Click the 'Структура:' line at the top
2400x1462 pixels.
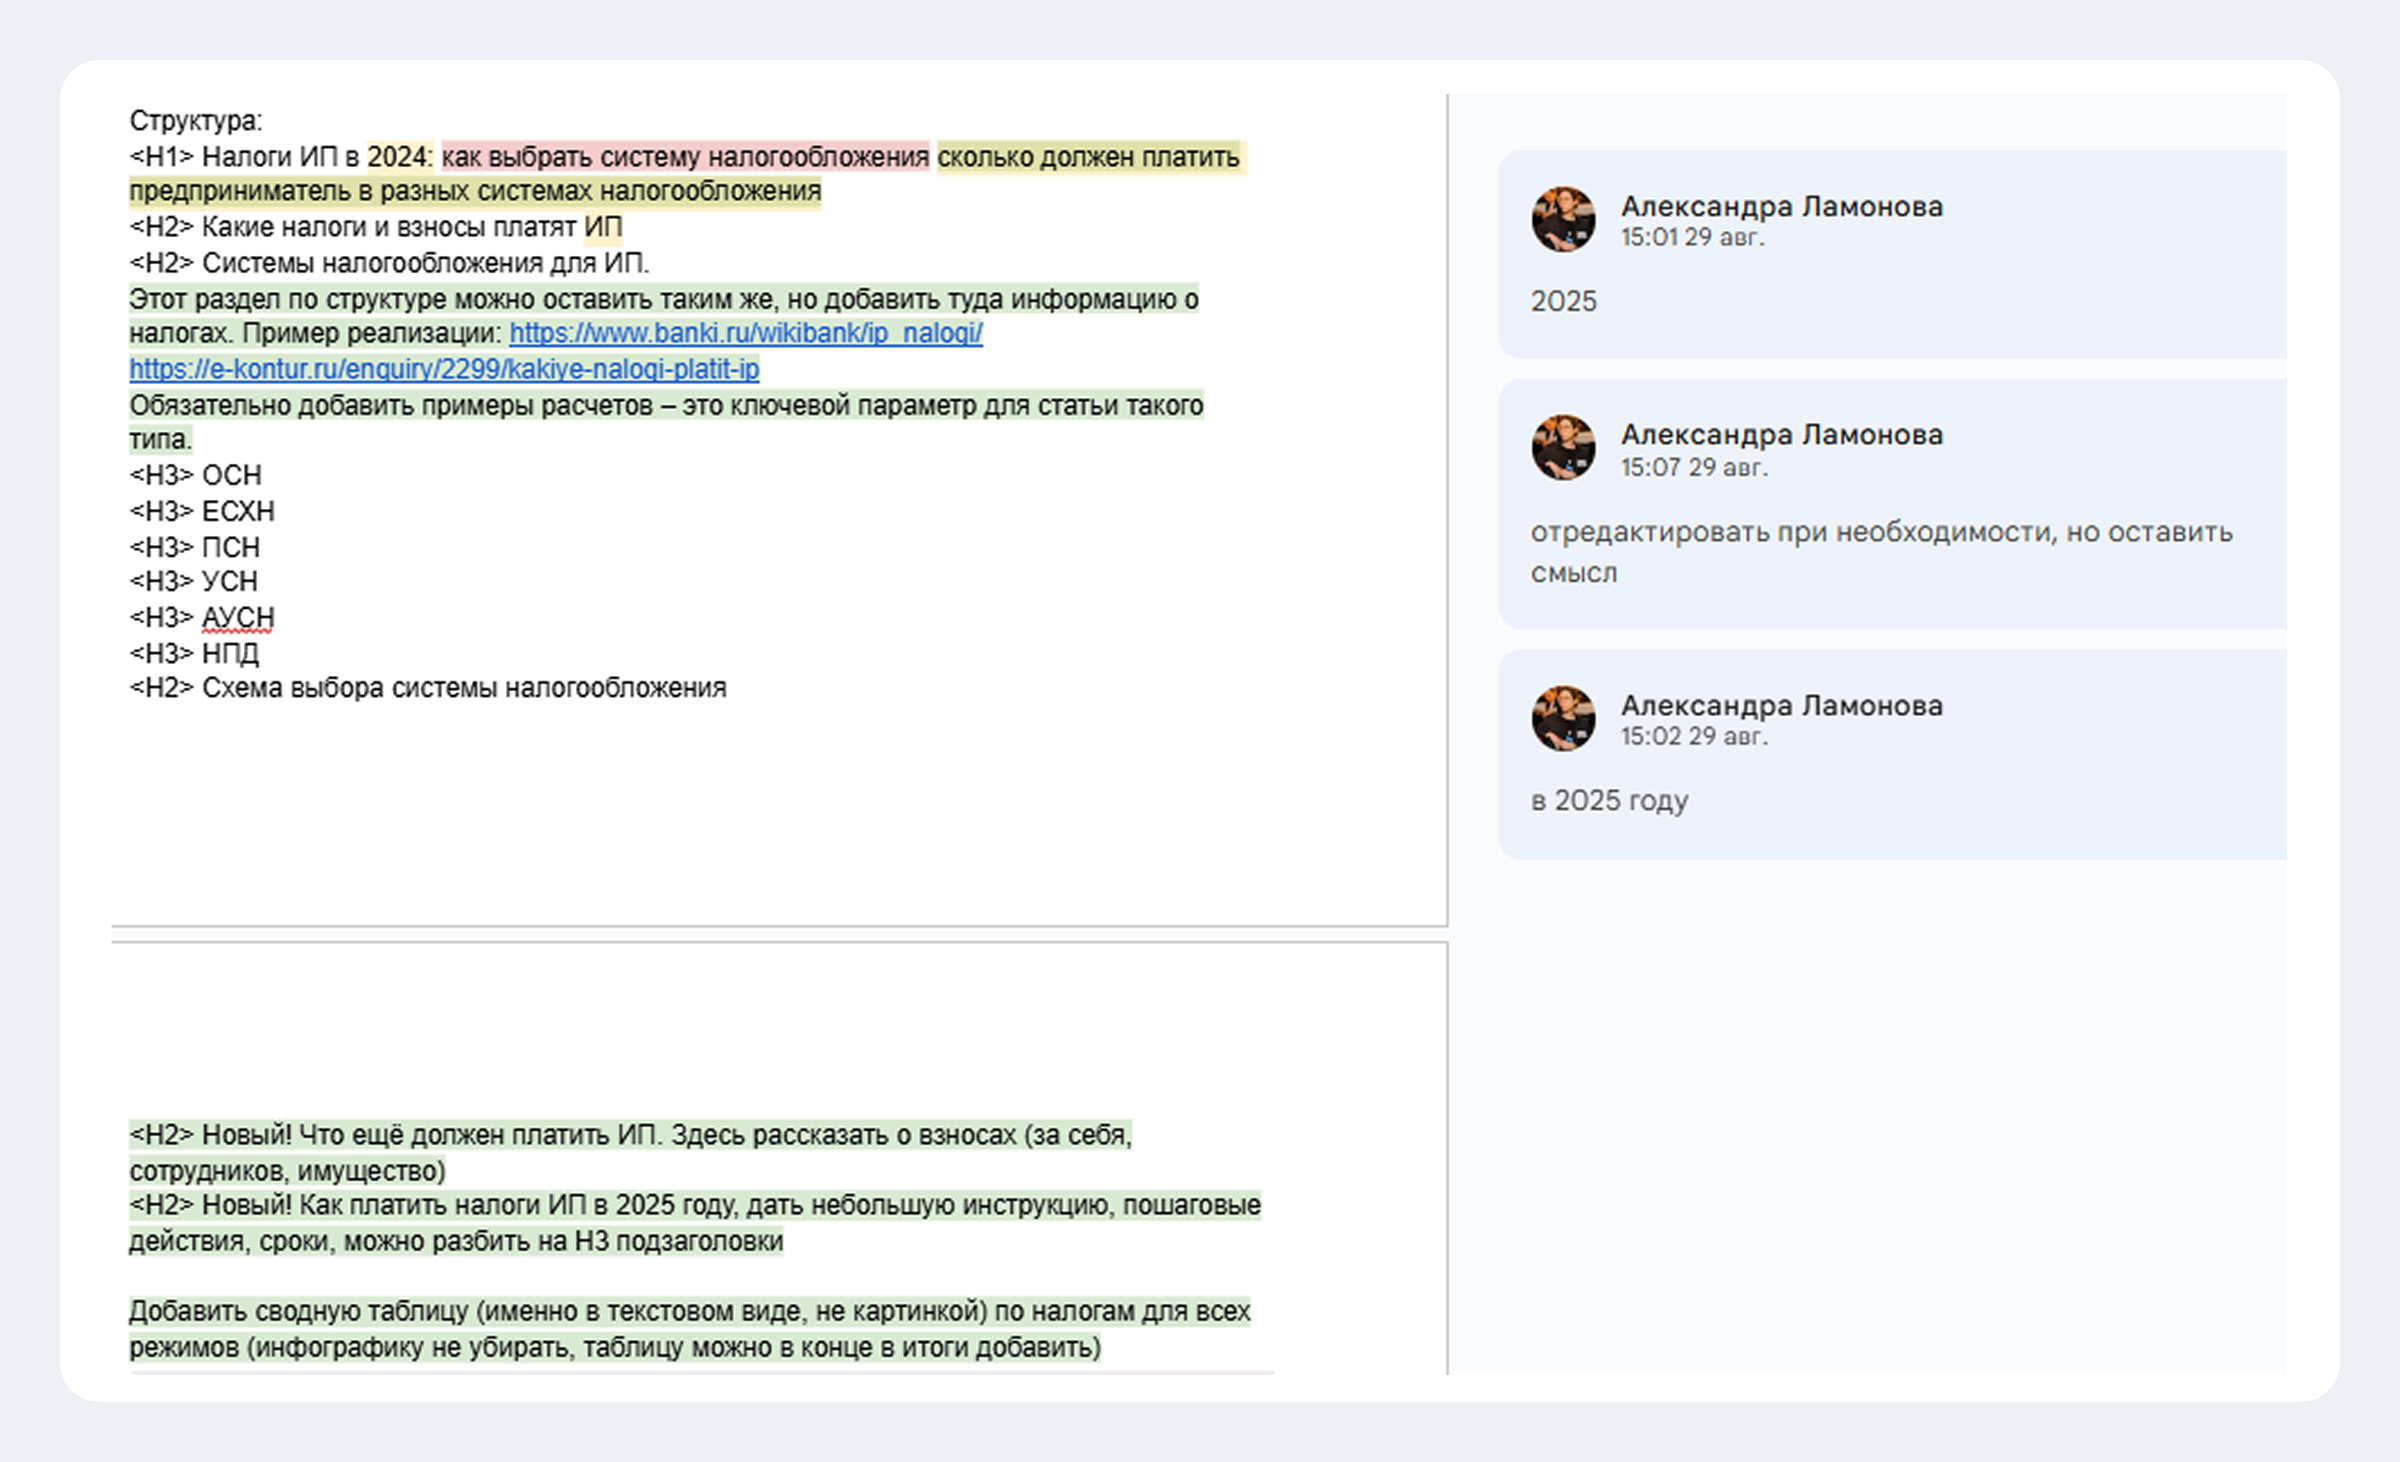[196, 121]
